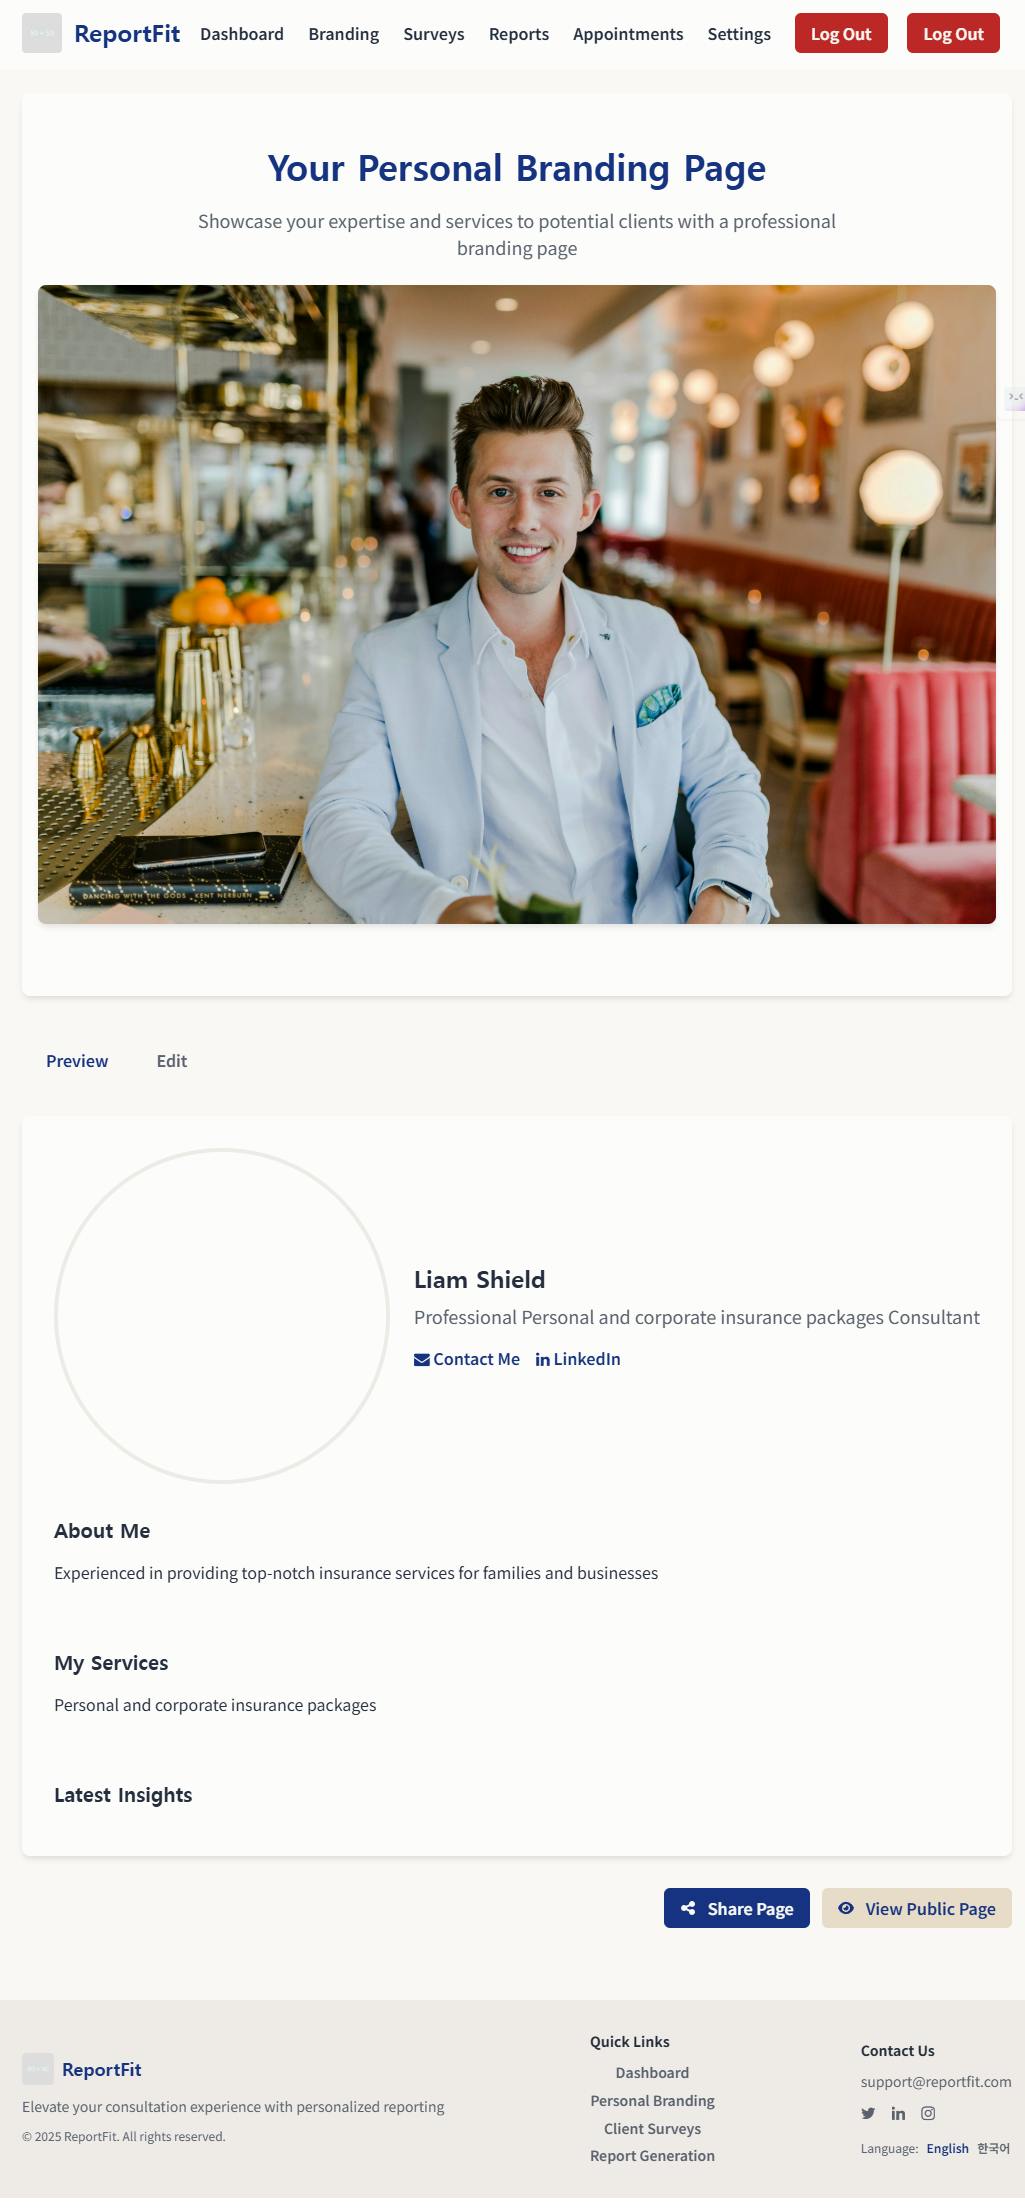Open Liam Shield's LinkedIn profile link
Image resolution: width=1025 pixels, height=2212 pixels.
(x=578, y=1359)
